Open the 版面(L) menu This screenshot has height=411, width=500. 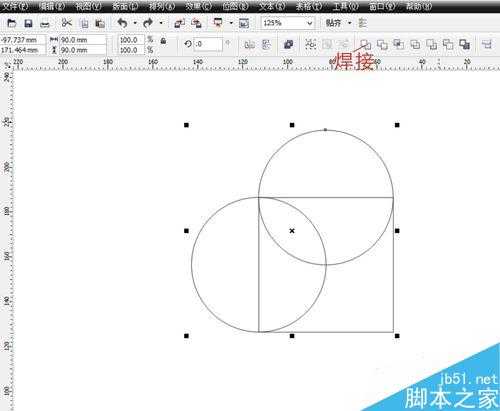tap(125, 6)
